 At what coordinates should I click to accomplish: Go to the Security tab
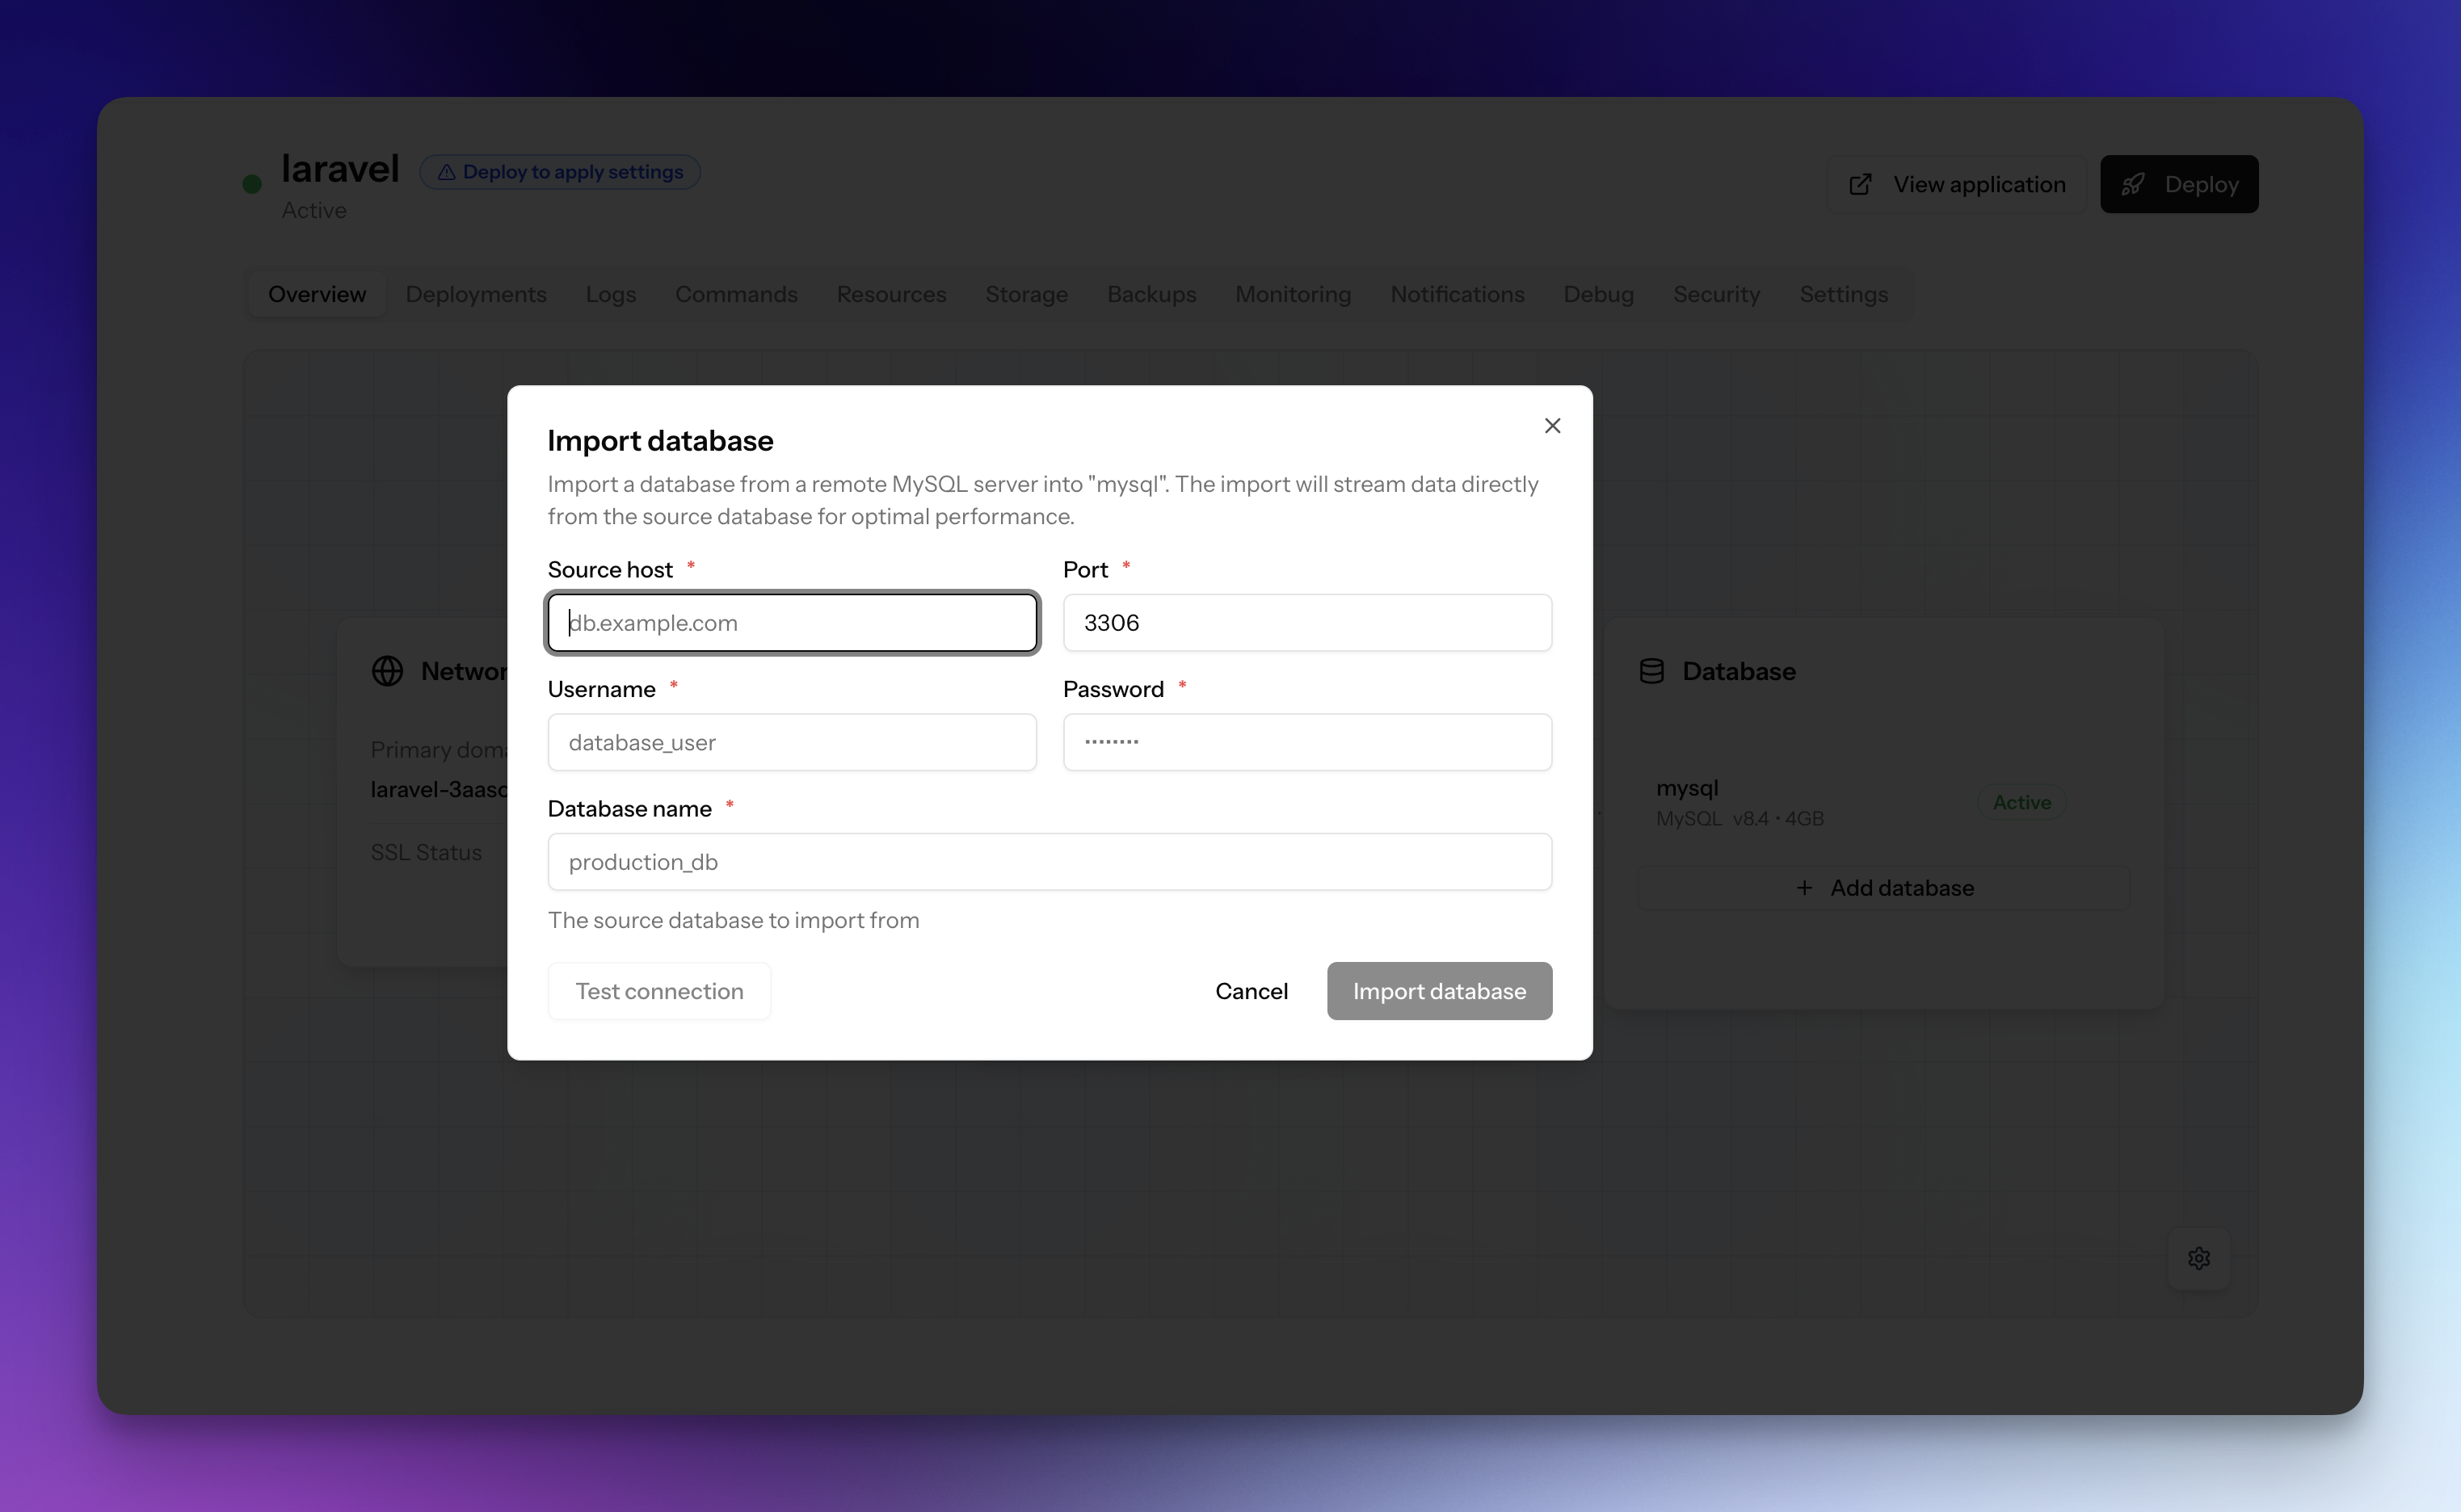[x=1716, y=294]
